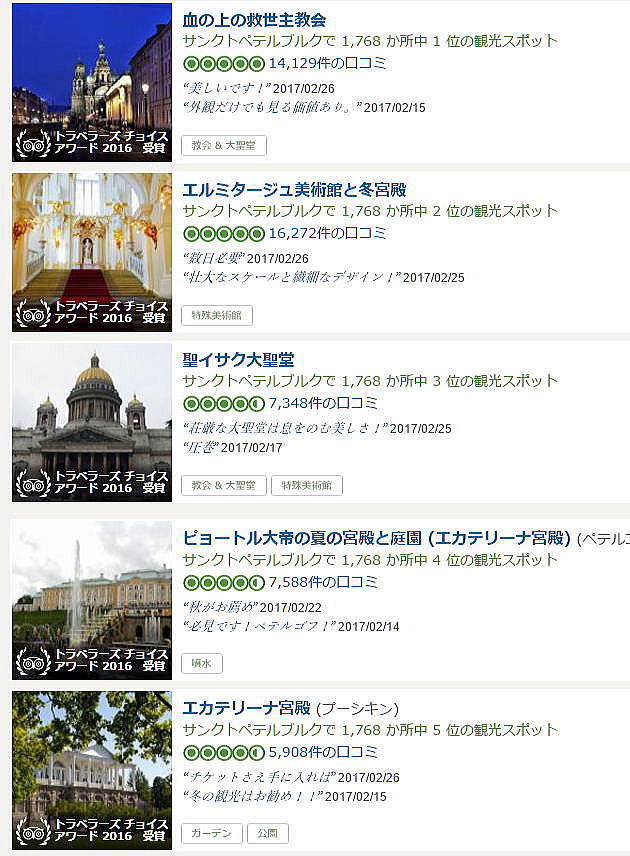Click the St. Isaac's Cathedral dome thumbnail
Viewport: 630px width, 856px height.
[x=92, y=422]
